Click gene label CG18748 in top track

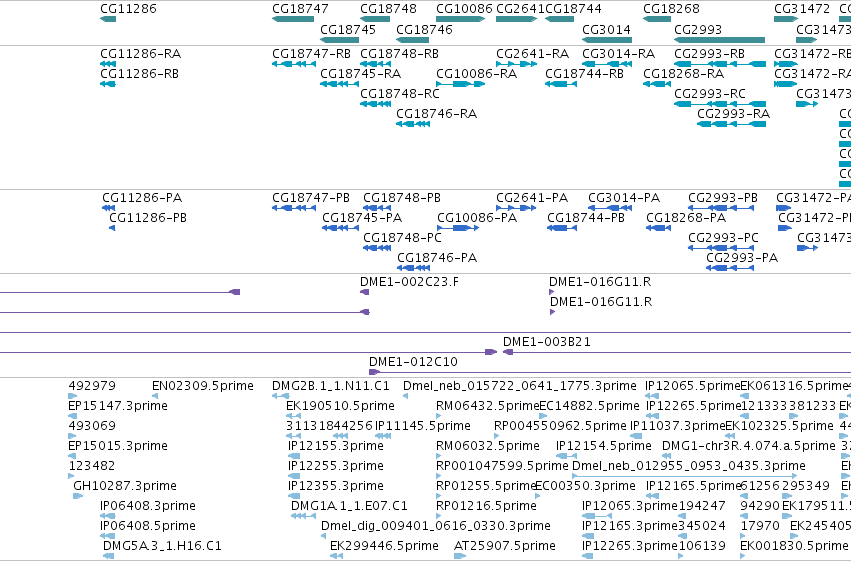tap(388, 9)
